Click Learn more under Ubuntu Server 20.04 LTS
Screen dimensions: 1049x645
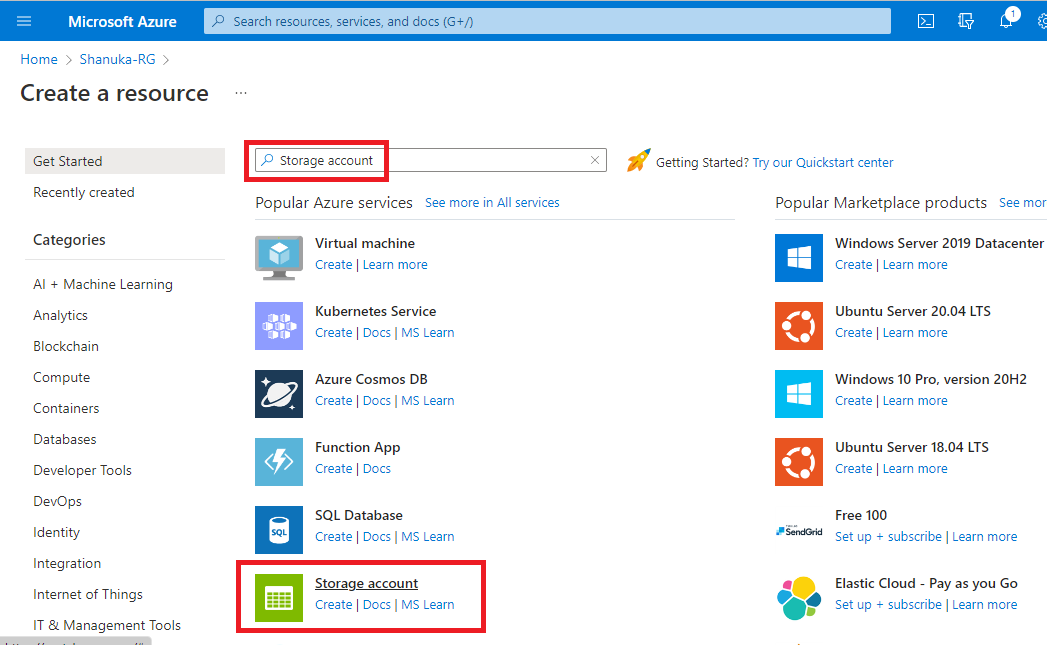pos(915,333)
